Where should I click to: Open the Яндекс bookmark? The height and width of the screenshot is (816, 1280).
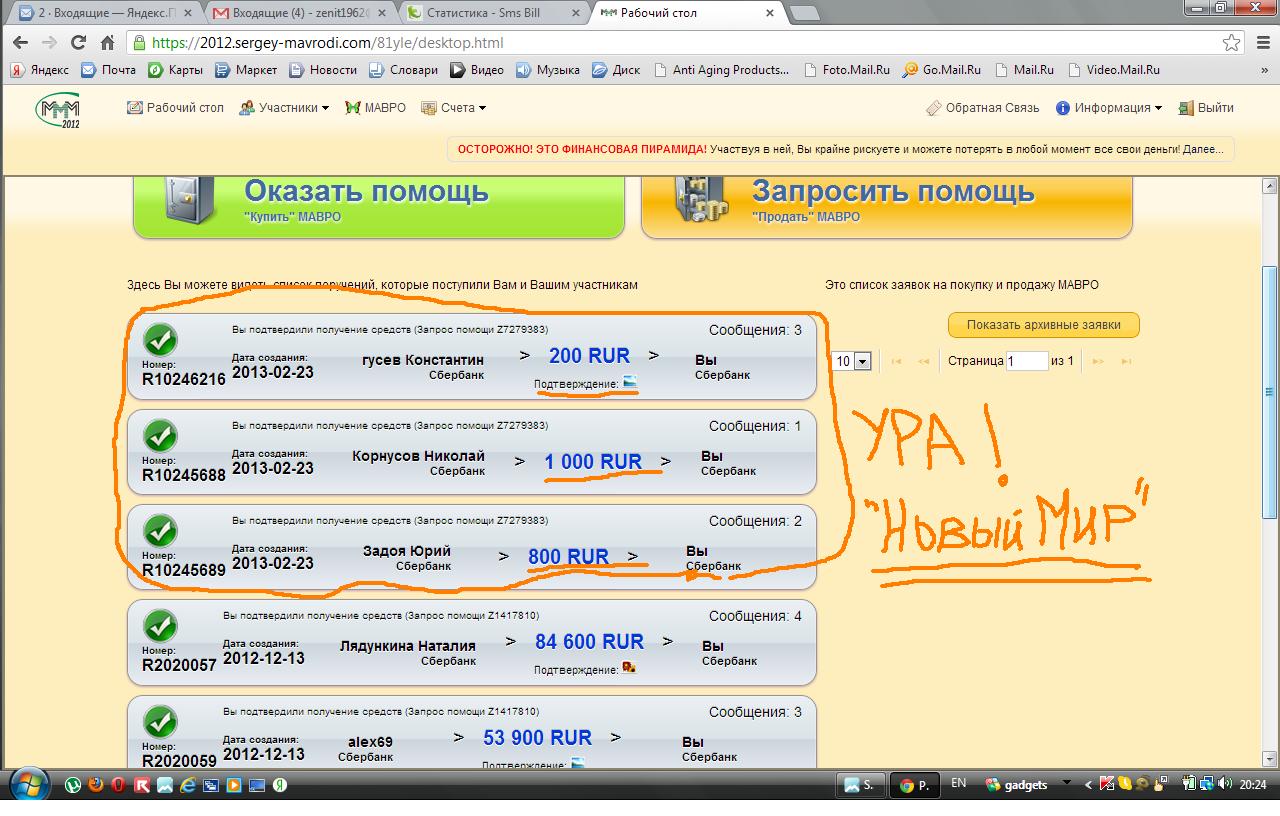click(40, 70)
